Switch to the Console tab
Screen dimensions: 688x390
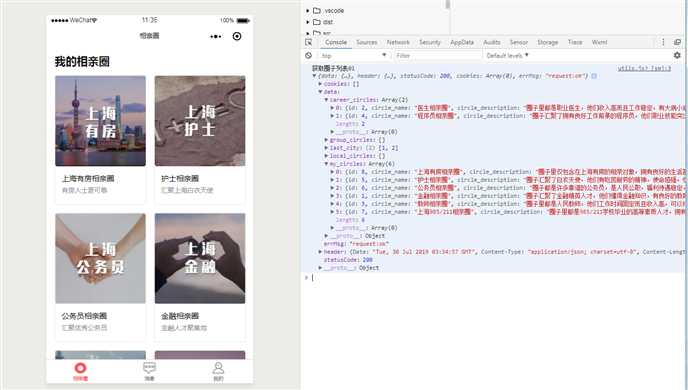pos(336,42)
